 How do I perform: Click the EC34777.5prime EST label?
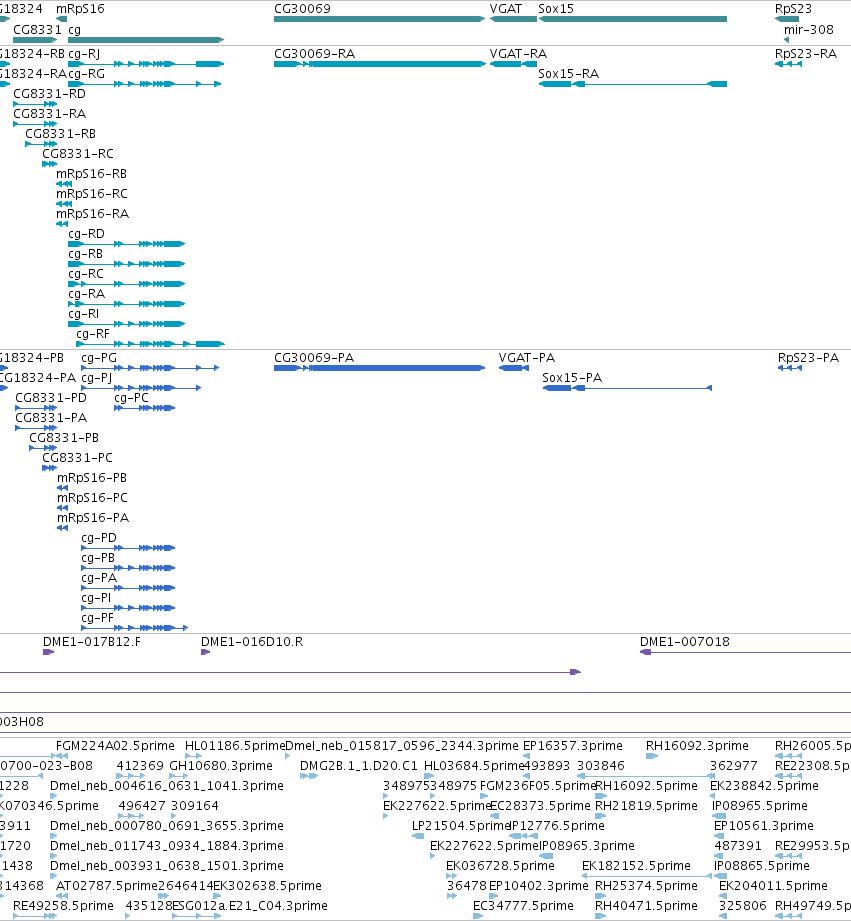pos(523,906)
